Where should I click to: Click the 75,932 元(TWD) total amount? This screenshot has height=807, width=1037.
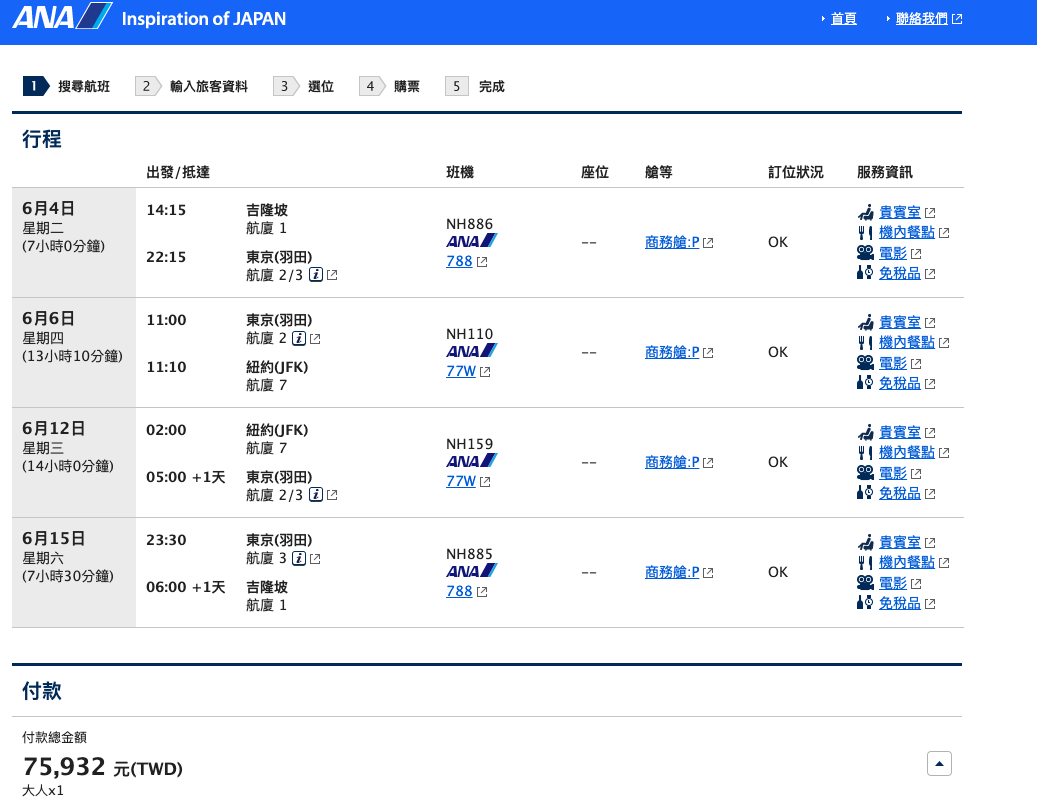103,767
